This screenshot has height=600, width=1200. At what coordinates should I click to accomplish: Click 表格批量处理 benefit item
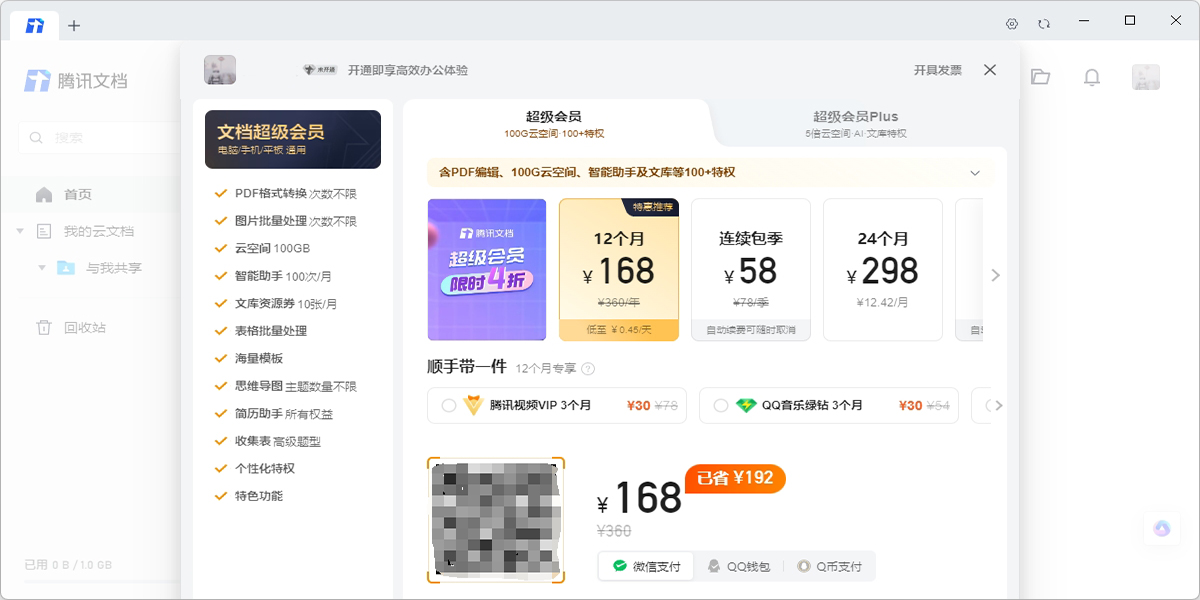pos(261,331)
